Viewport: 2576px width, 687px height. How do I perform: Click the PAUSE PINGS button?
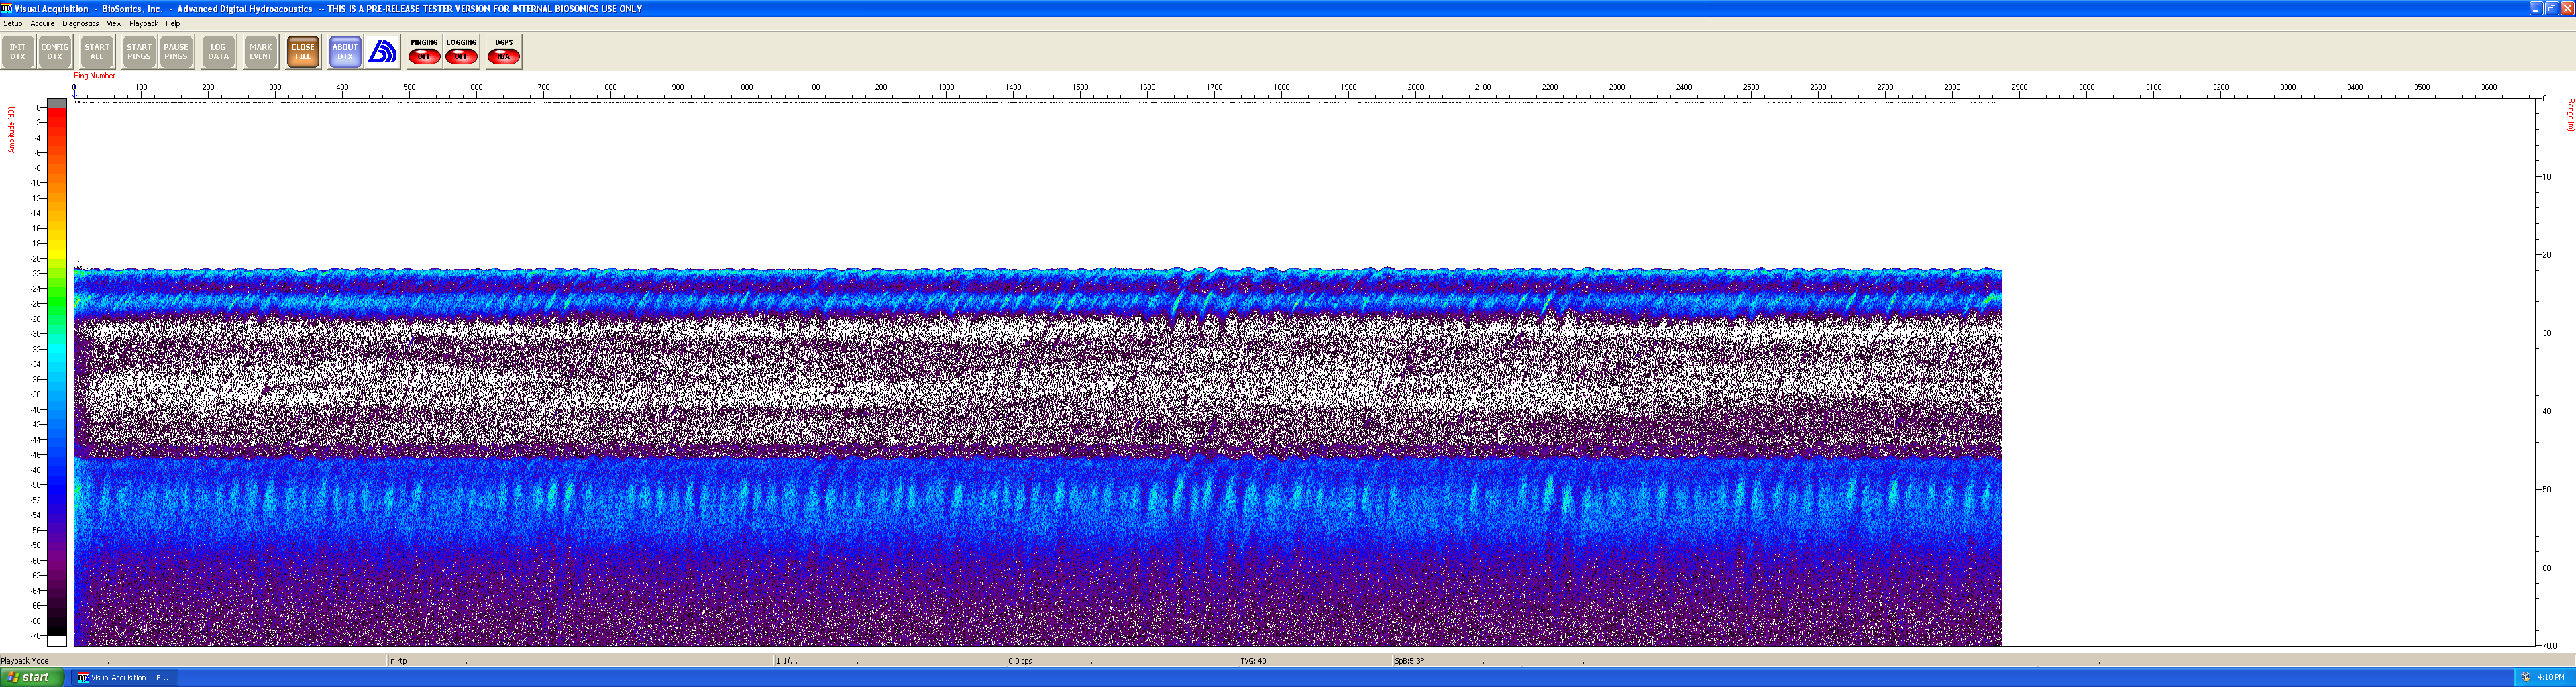(176, 52)
